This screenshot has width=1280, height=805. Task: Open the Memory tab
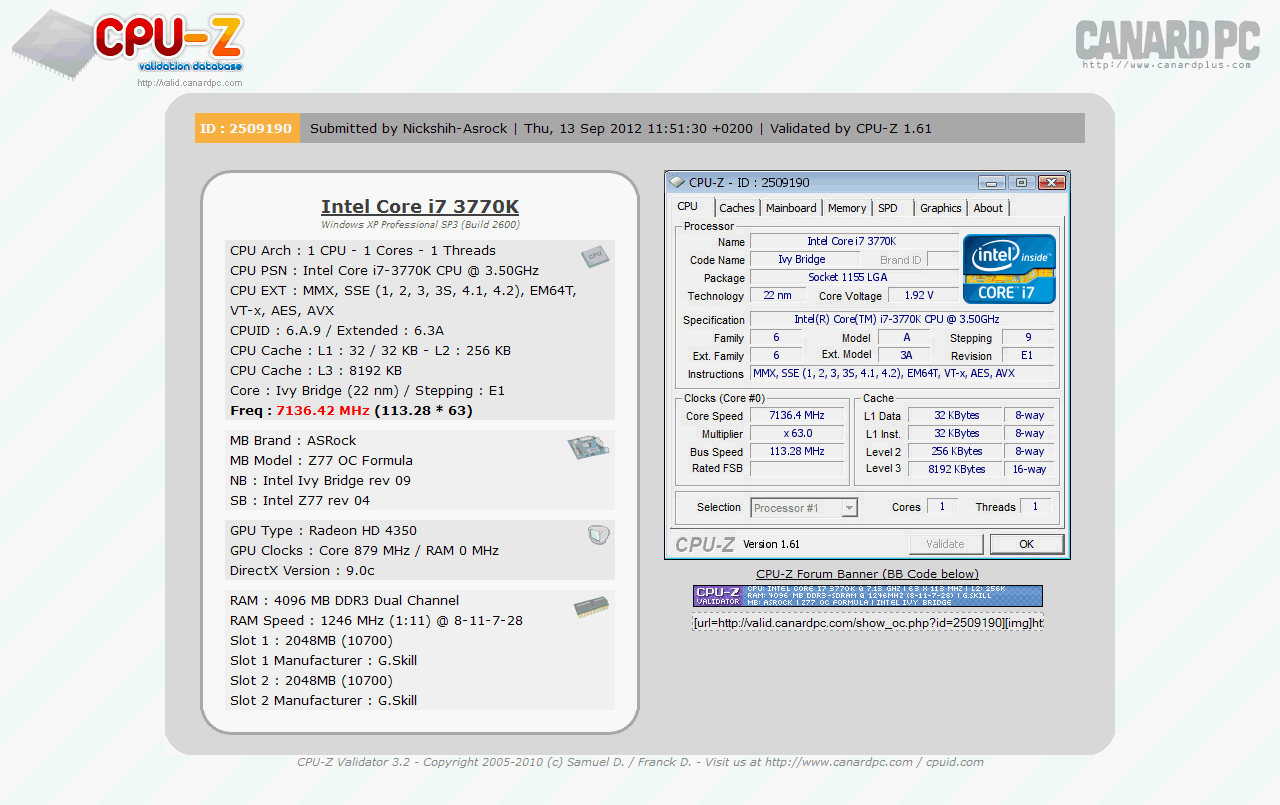pyautogui.click(x=847, y=208)
